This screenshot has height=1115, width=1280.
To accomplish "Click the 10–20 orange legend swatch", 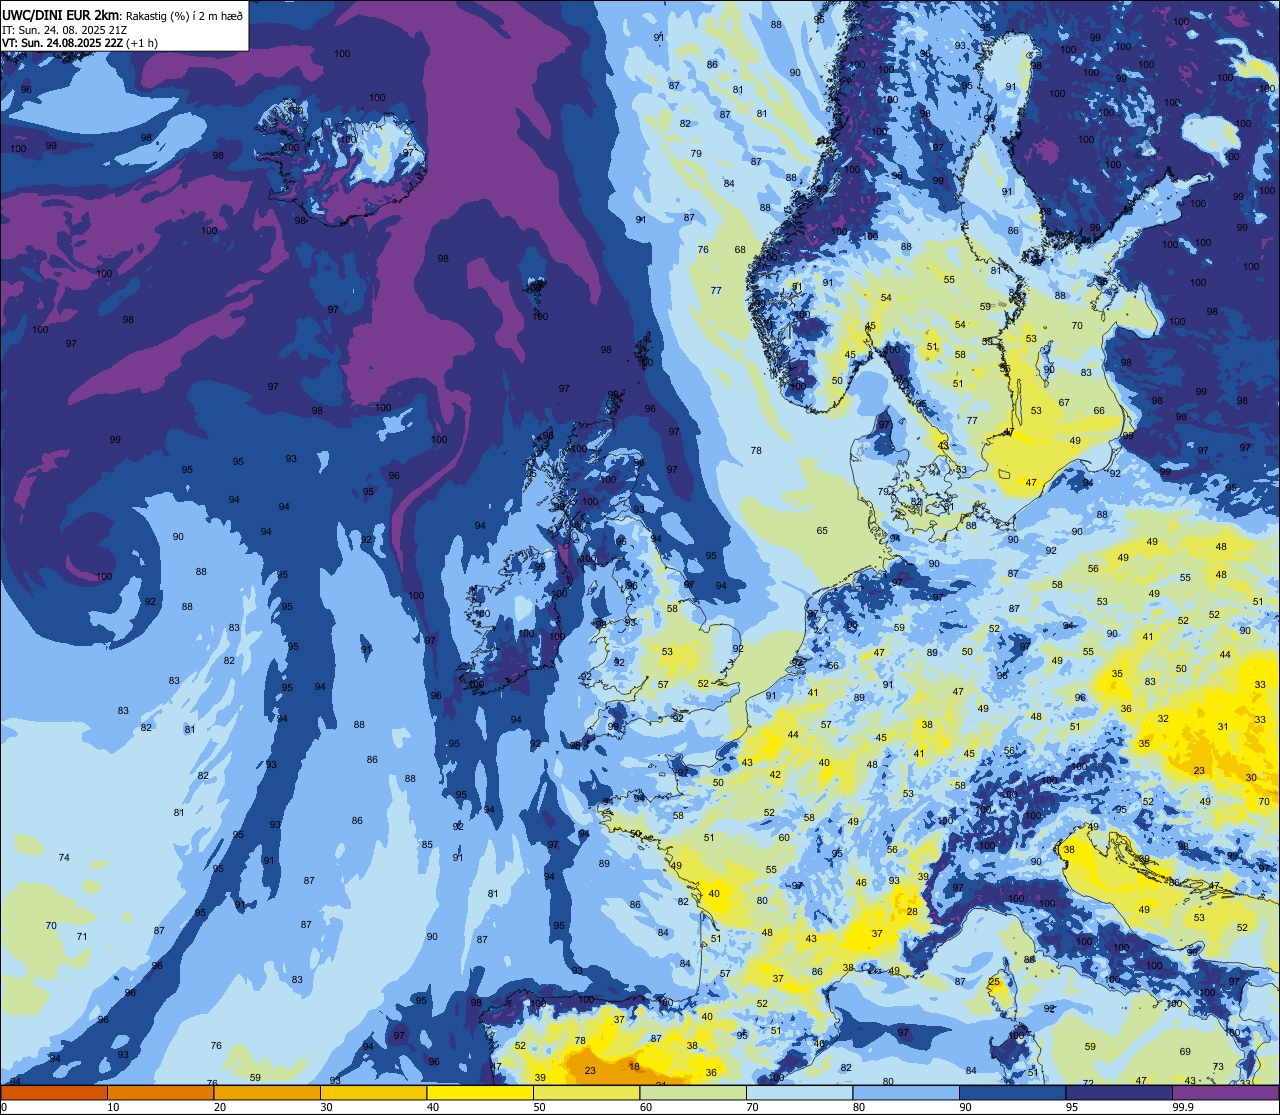I will click(x=160, y=1093).
